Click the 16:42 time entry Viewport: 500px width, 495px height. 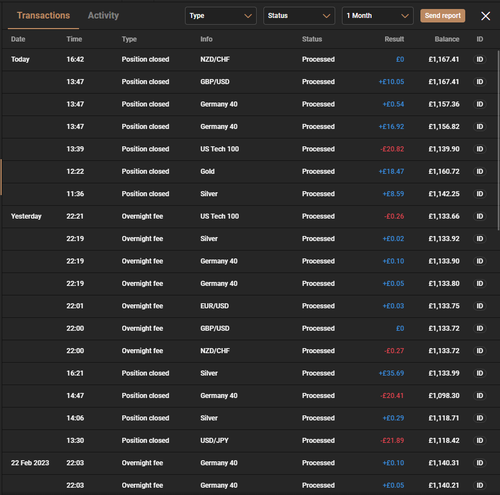click(x=75, y=59)
